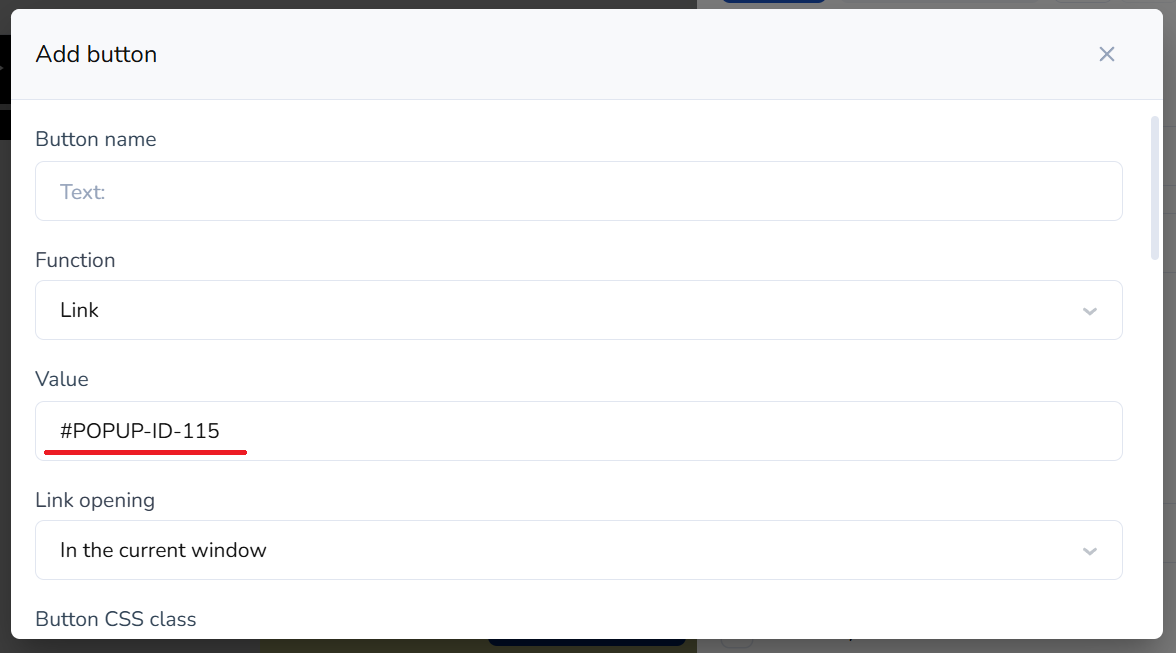Click the Function dropdown chevron arrow

click(x=1090, y=311)
